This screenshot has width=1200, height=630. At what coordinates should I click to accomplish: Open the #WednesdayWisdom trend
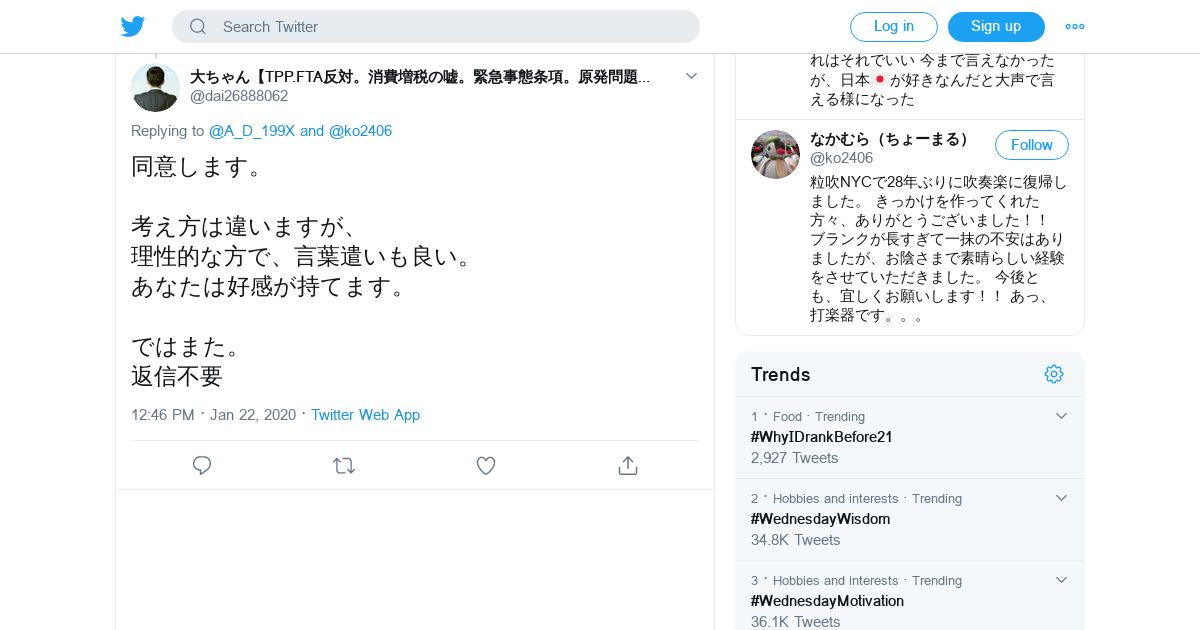pyautogui.click(x=820, y=519)
